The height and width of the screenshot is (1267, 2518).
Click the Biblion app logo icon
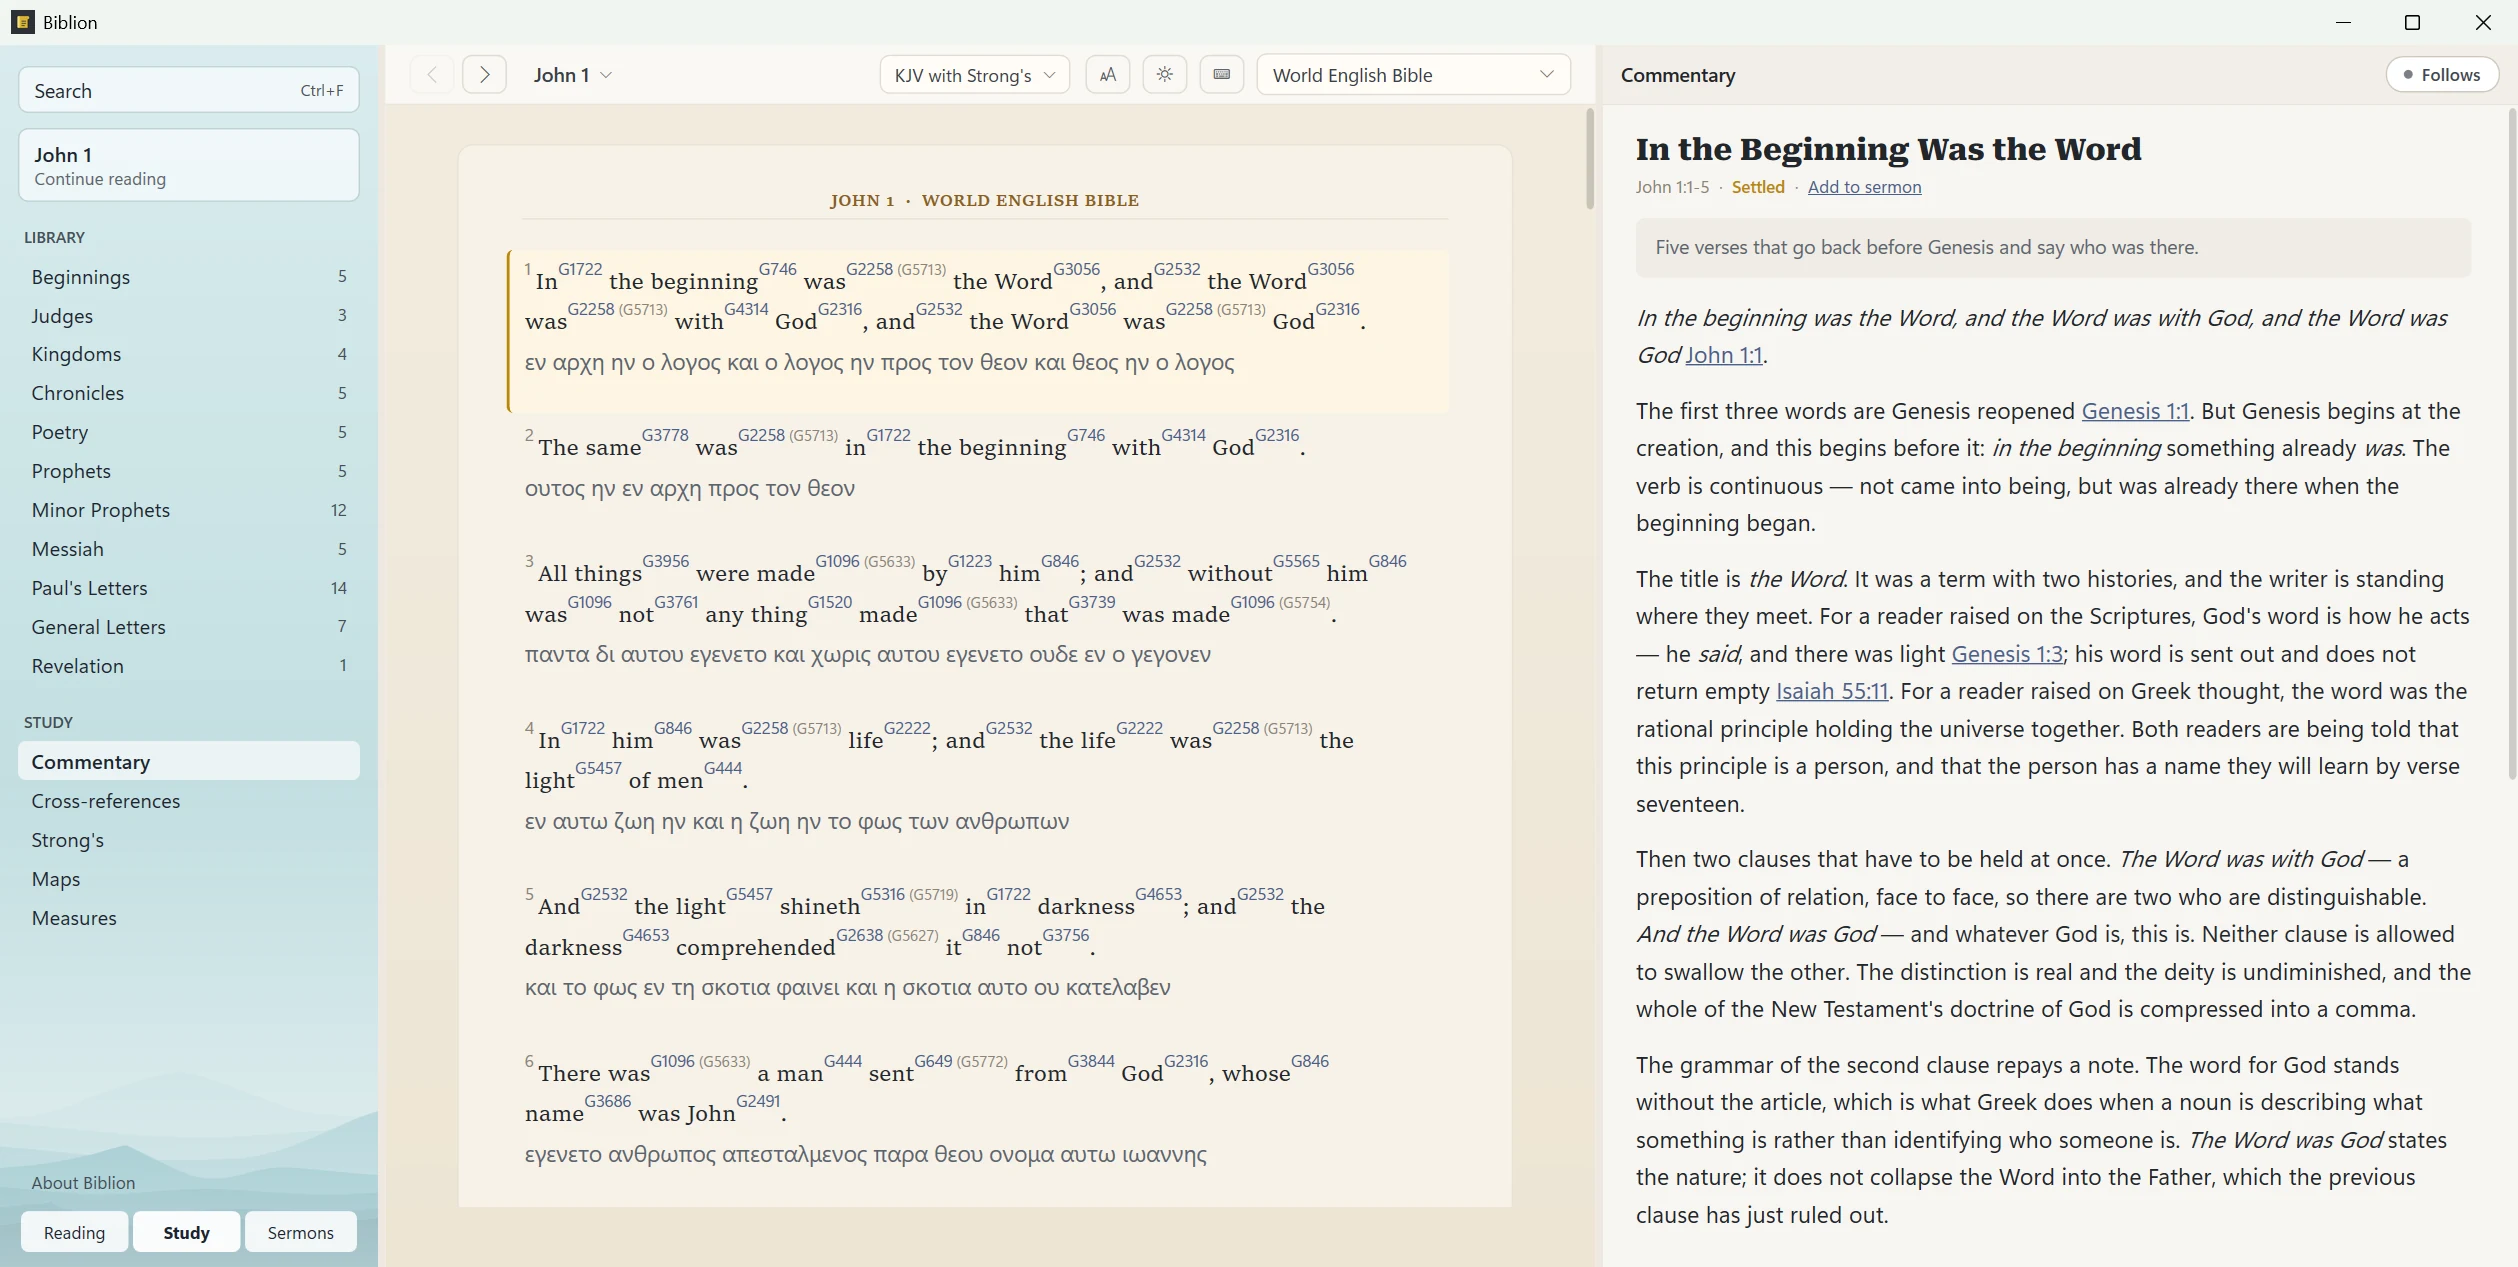(x=23, y=22)
